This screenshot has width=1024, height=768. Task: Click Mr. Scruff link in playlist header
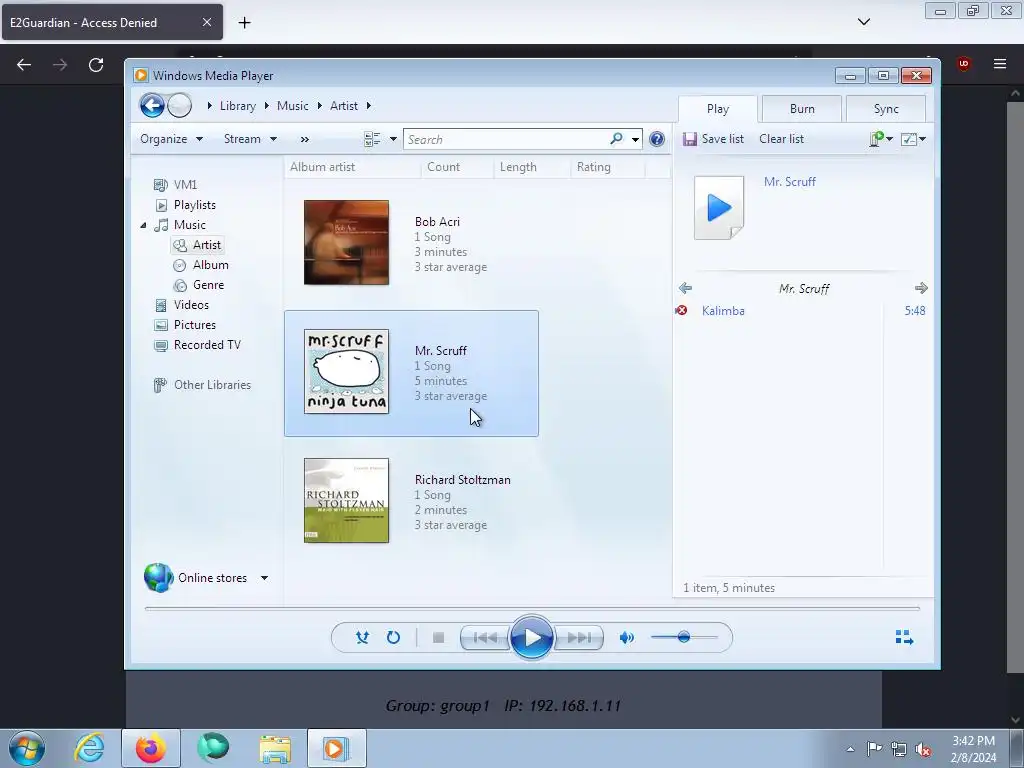(x=790, y=182)
